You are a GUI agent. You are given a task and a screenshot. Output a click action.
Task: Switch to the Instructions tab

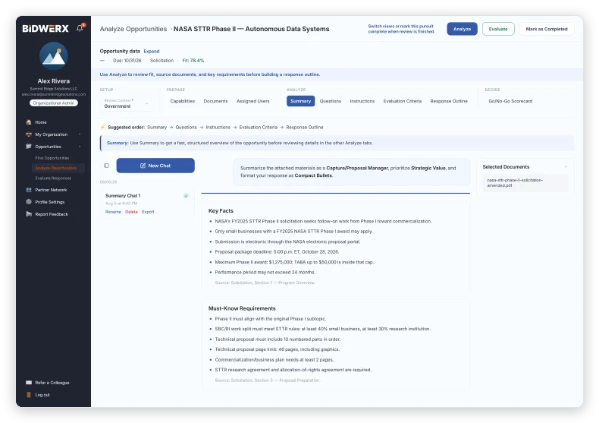pyautogui.click(x=362, y=101)
